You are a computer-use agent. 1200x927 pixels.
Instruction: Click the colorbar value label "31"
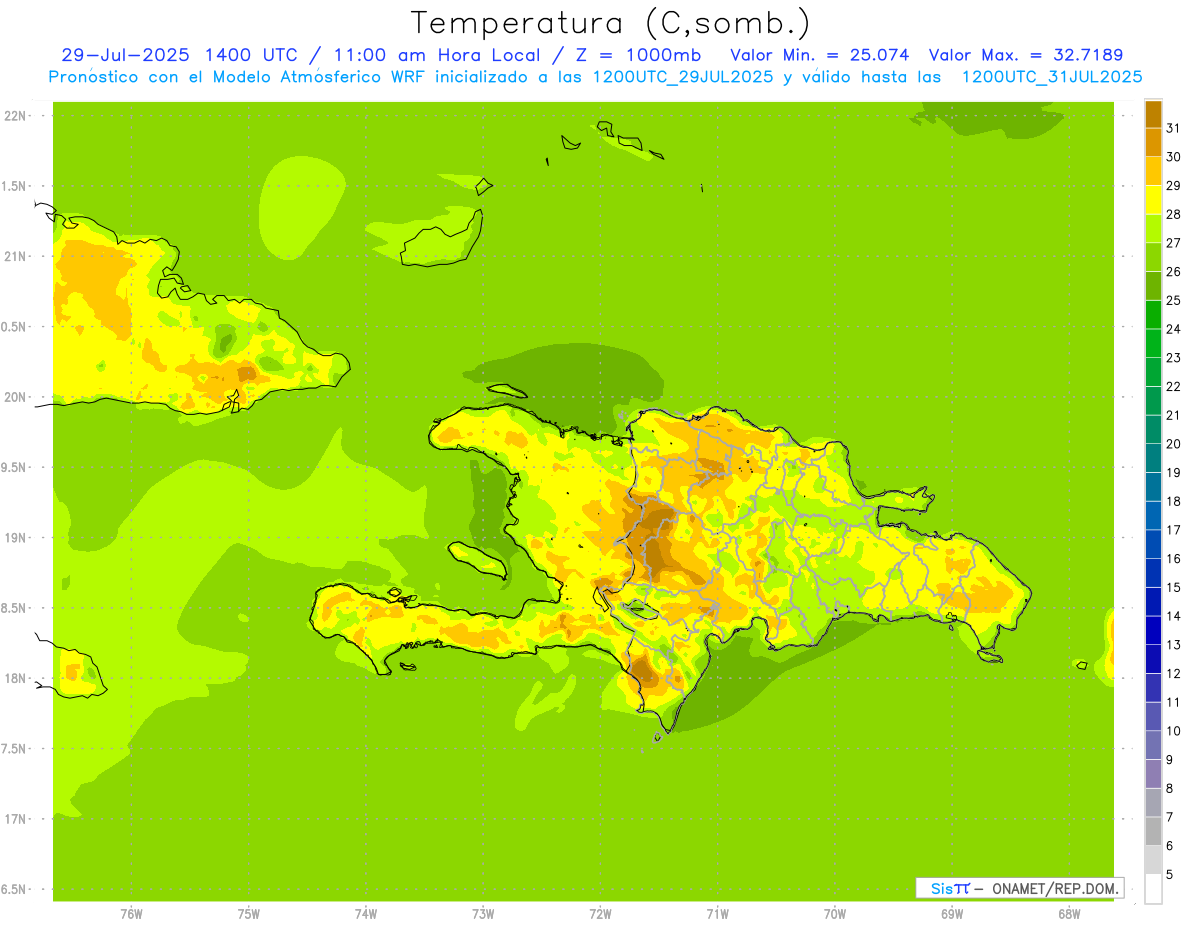(x=1173, y=128)
